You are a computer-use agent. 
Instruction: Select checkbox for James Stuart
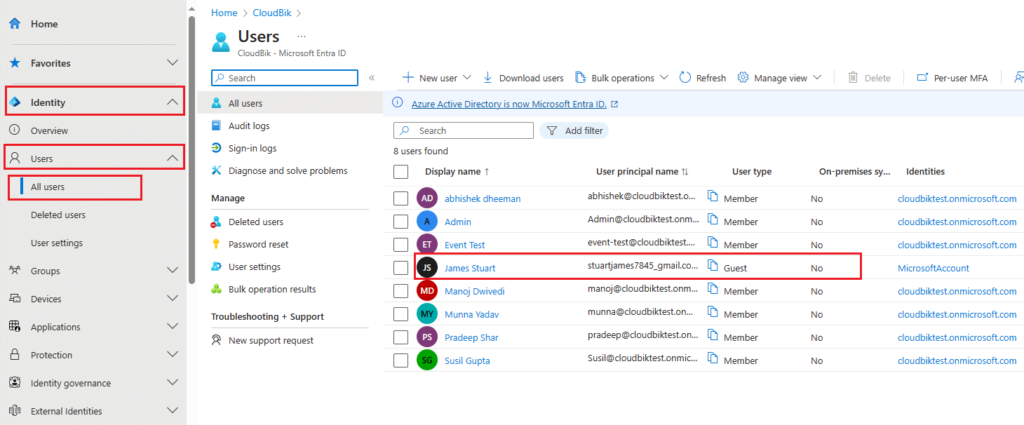[400, 268]
